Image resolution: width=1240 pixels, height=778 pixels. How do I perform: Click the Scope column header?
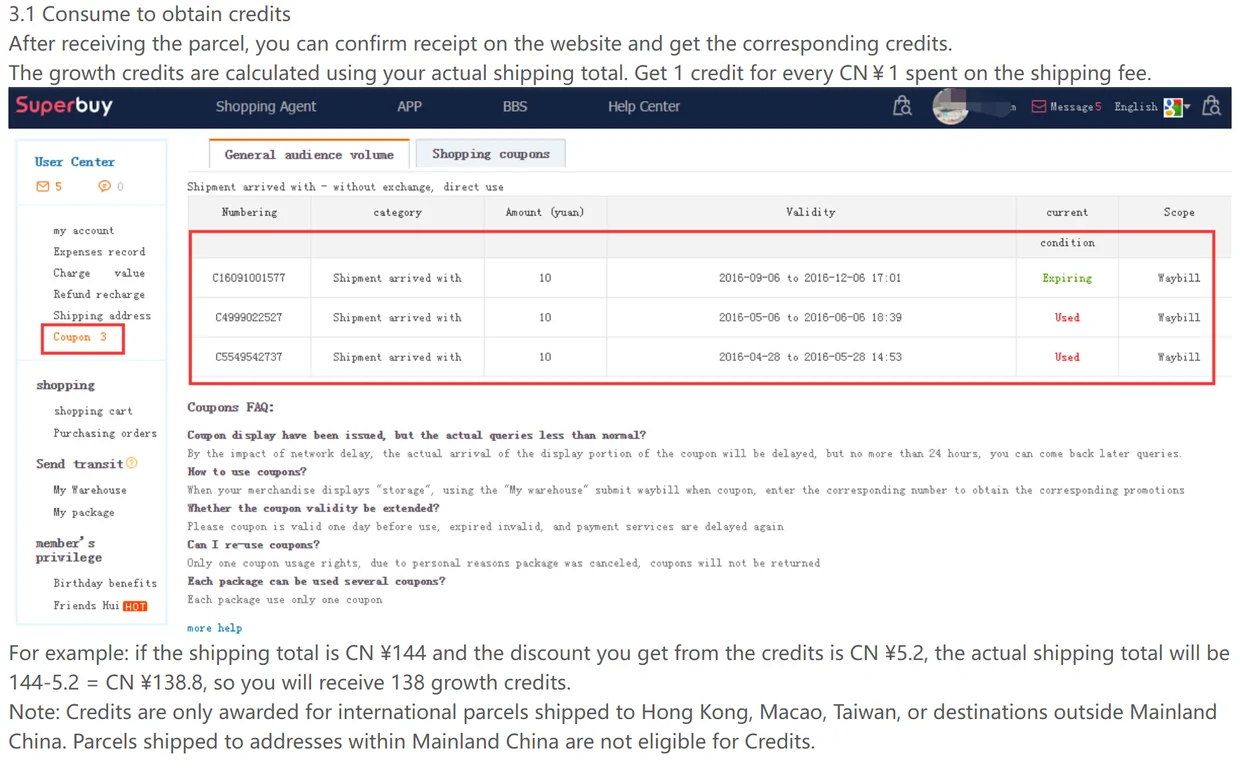click(x=1179, y=212)
